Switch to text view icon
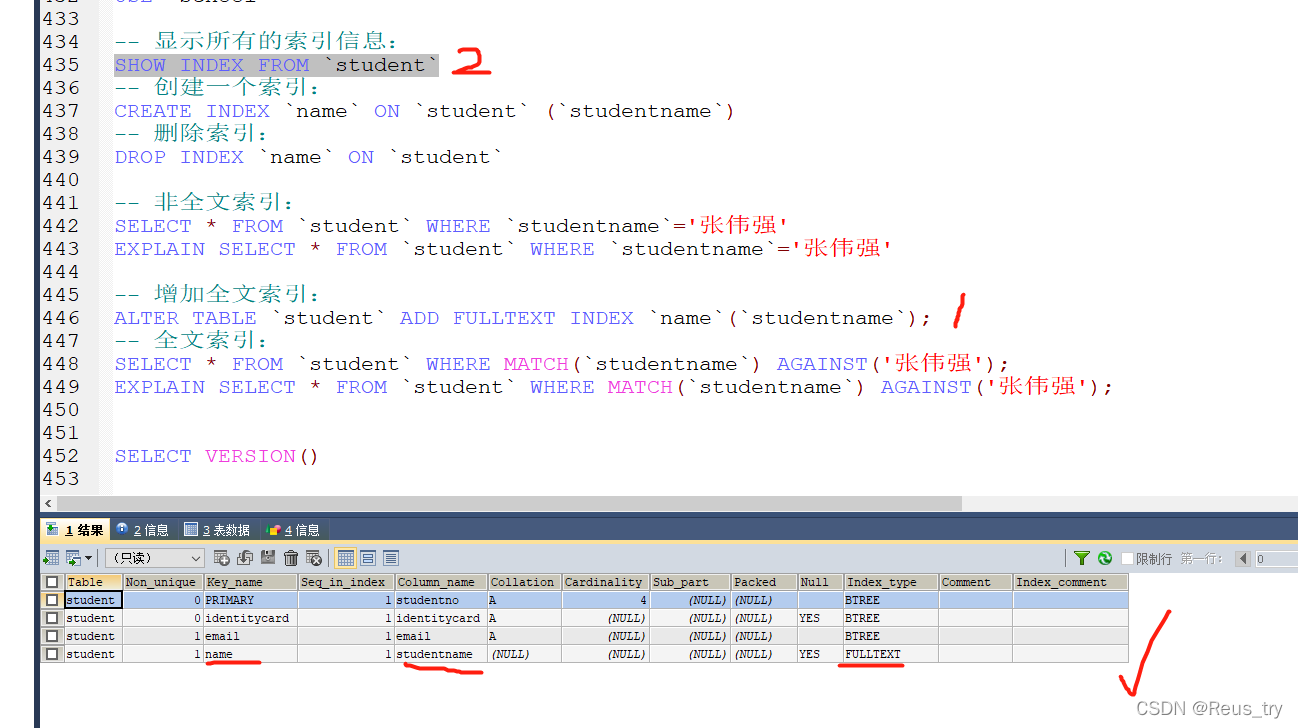This screenshot has width=1298, height=728. (391, 558)
